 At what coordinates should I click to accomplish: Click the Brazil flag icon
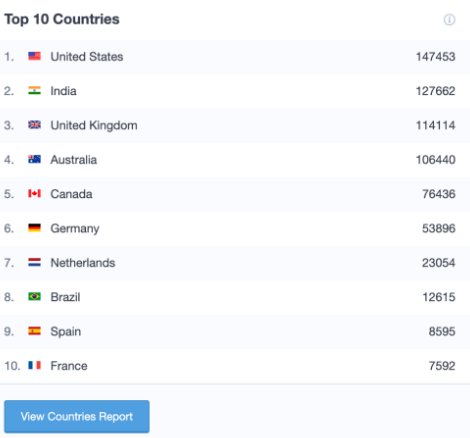pyautogui.click(x=34, y=297)
